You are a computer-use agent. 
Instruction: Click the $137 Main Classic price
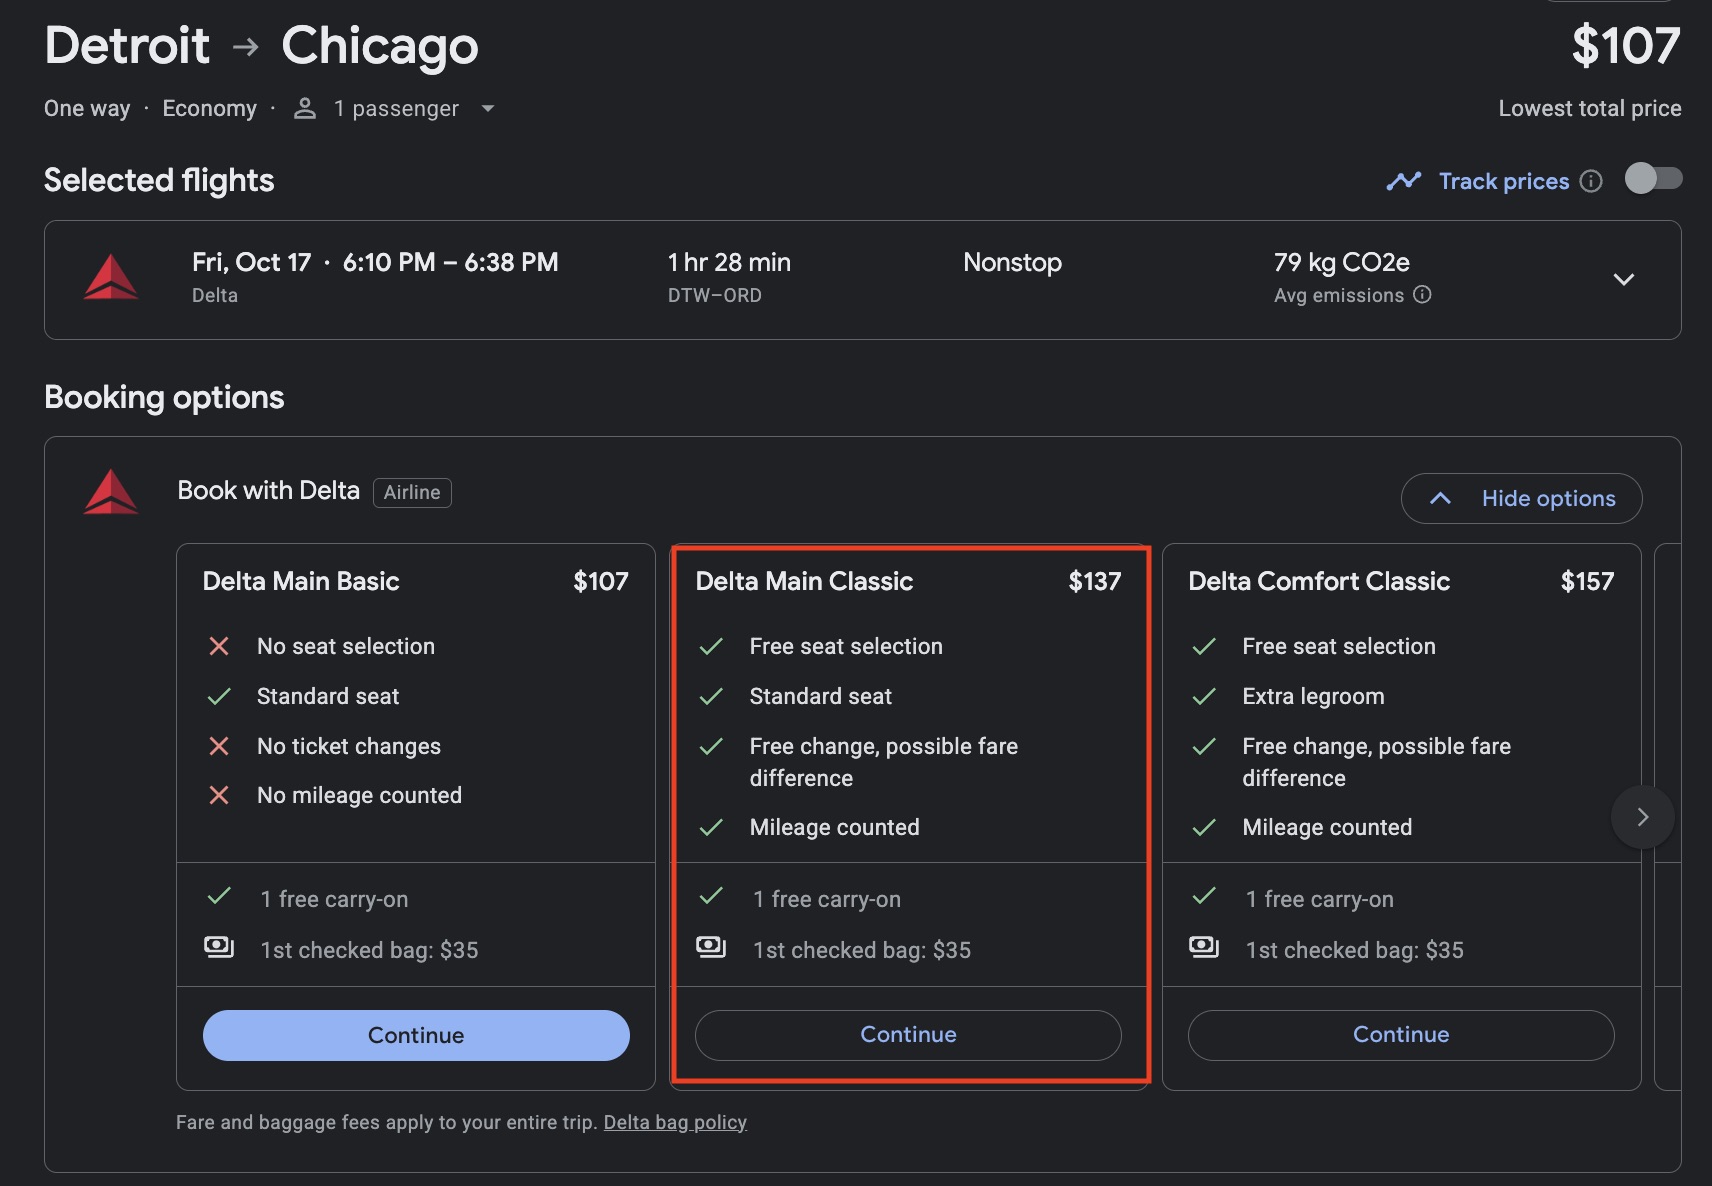(x=1095, y=581)
